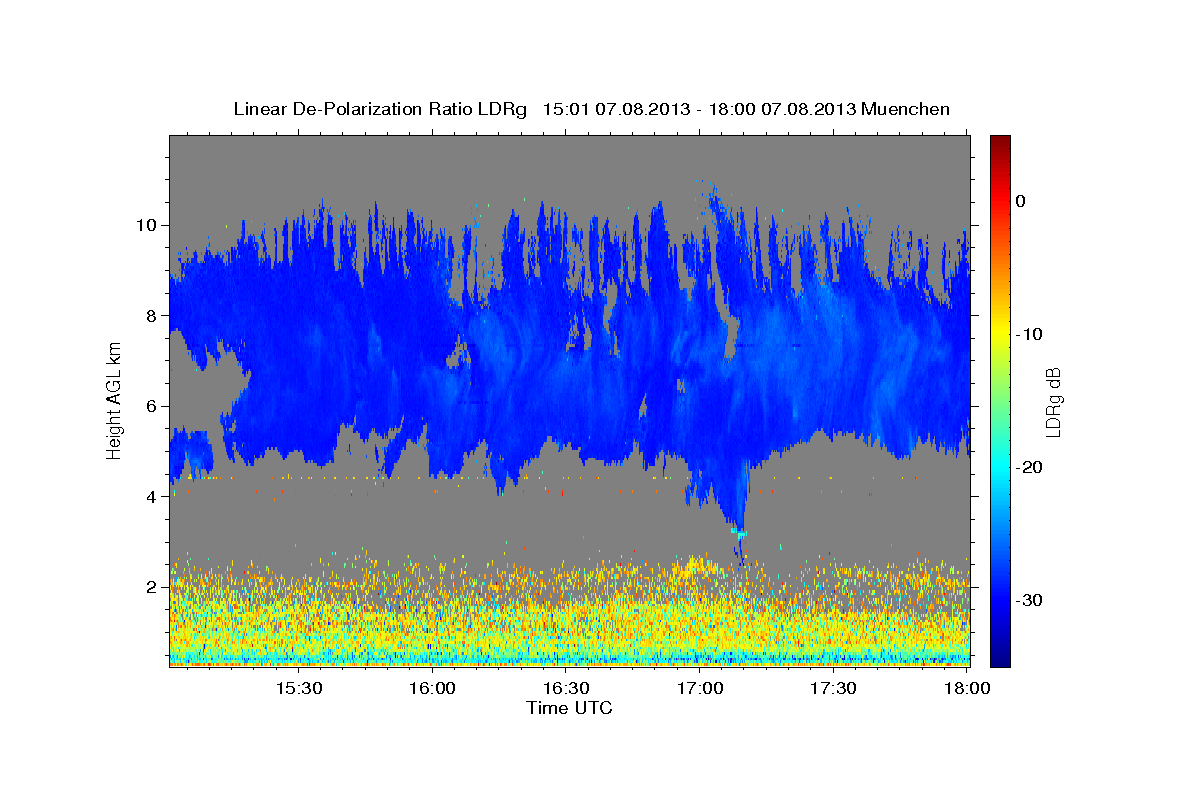The image size is (1200, 800).
Task: Click the 16:00 time tick label
Action: pos(432,689)
